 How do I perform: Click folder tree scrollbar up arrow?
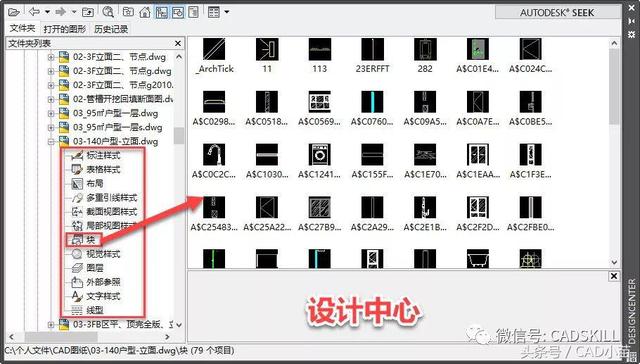point(179,57)
